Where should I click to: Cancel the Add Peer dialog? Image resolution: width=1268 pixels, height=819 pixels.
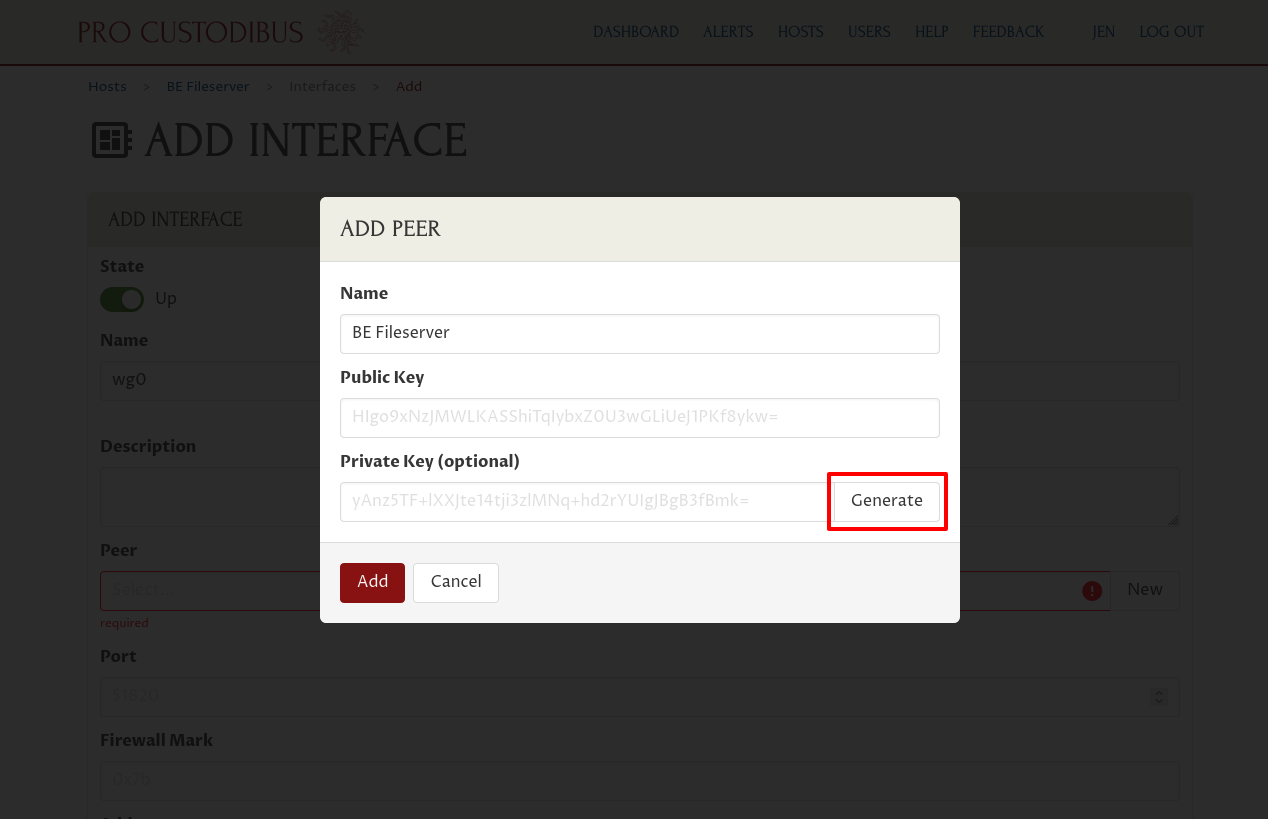pos(456,582)
